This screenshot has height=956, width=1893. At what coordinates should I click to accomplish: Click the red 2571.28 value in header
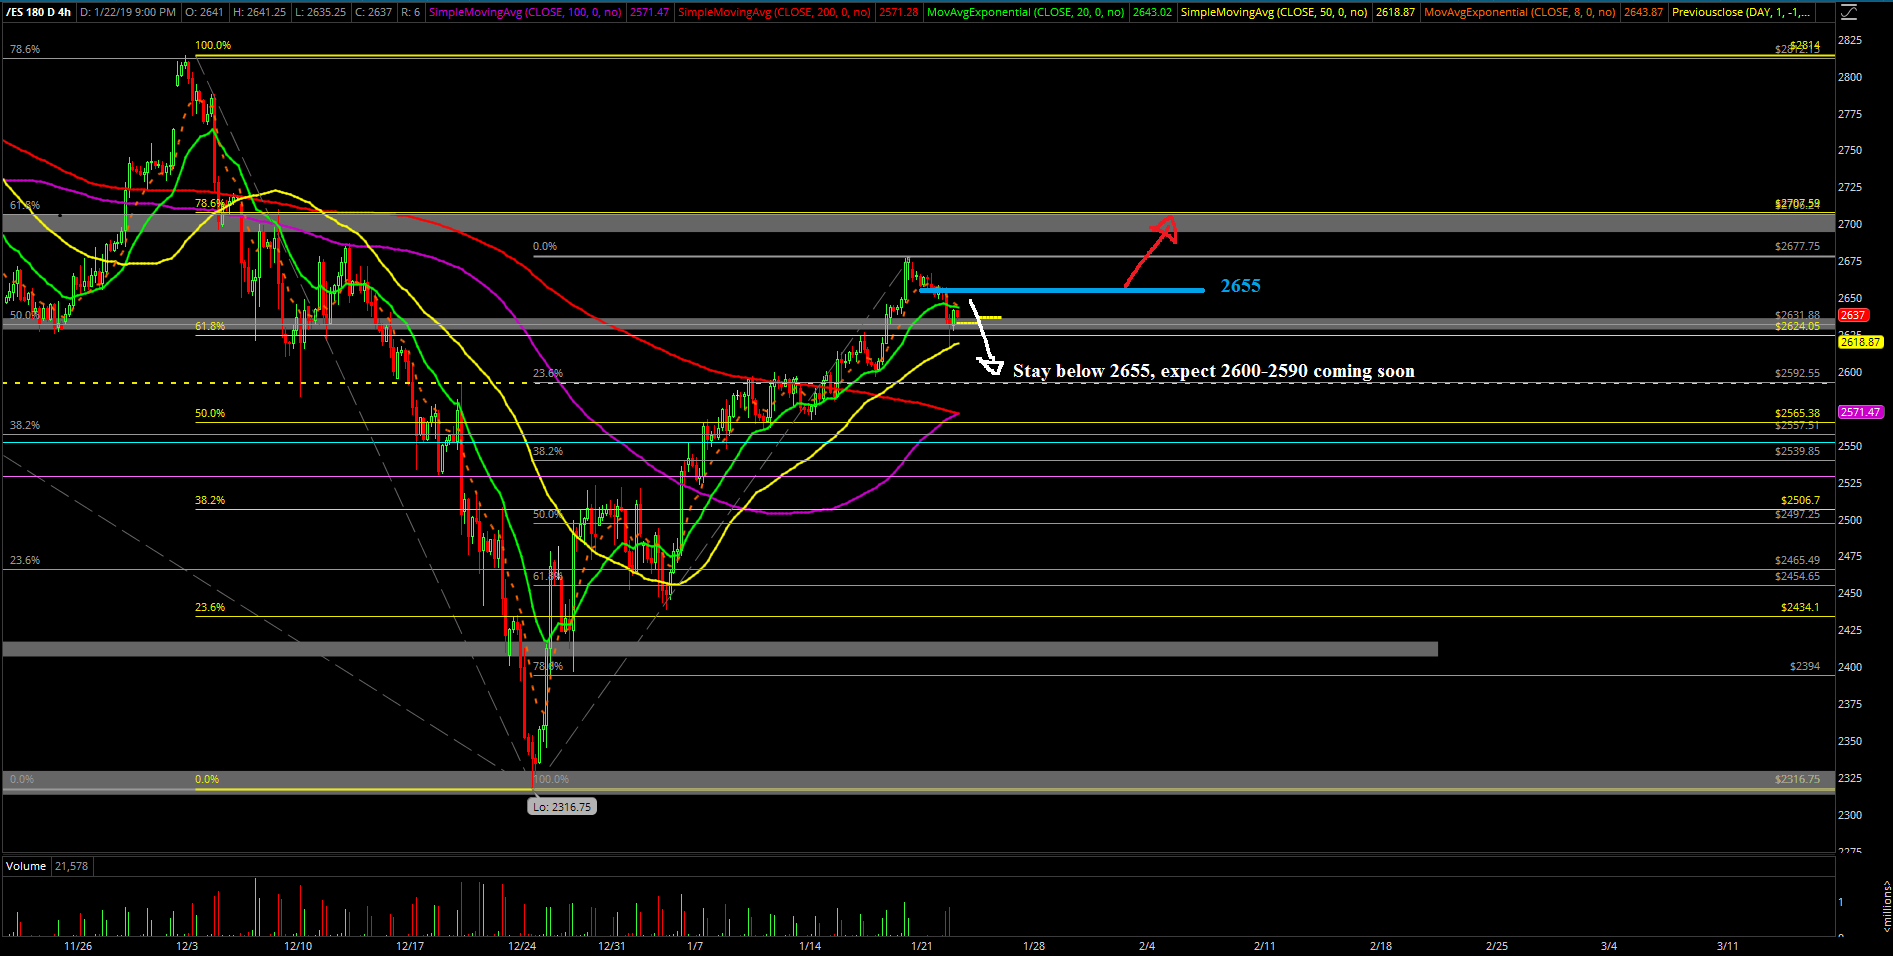tap(899, 12)
